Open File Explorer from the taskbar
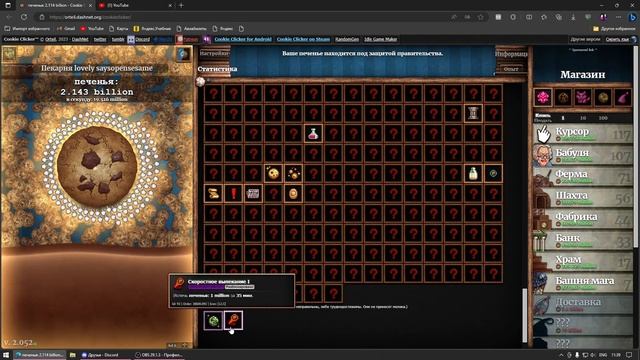640x360 pixels. tap(73, 355)
